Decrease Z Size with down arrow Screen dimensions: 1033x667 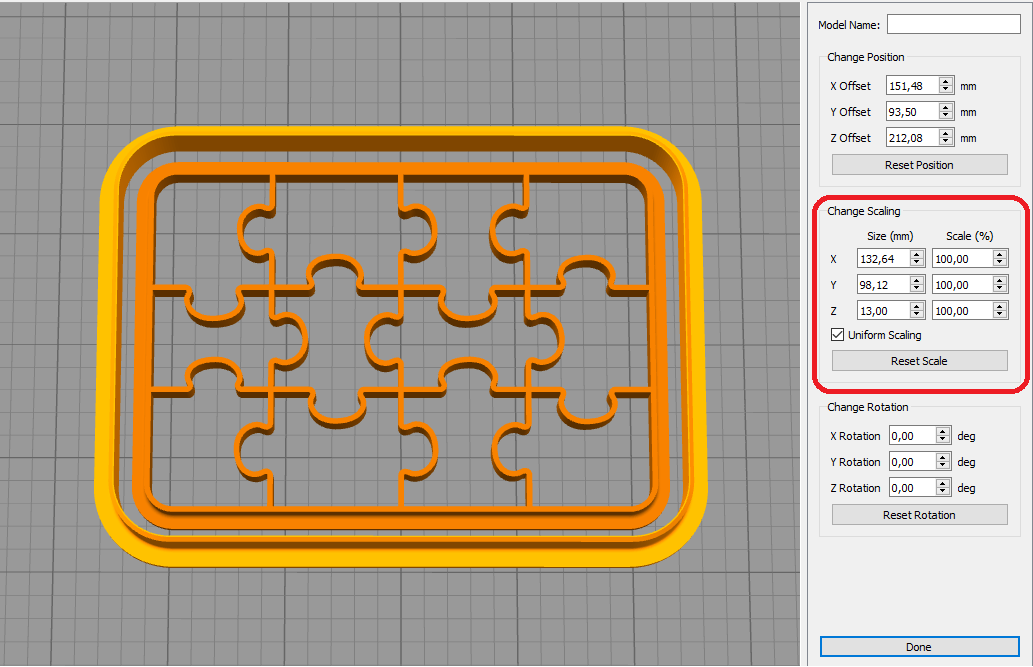coord(917,314)
